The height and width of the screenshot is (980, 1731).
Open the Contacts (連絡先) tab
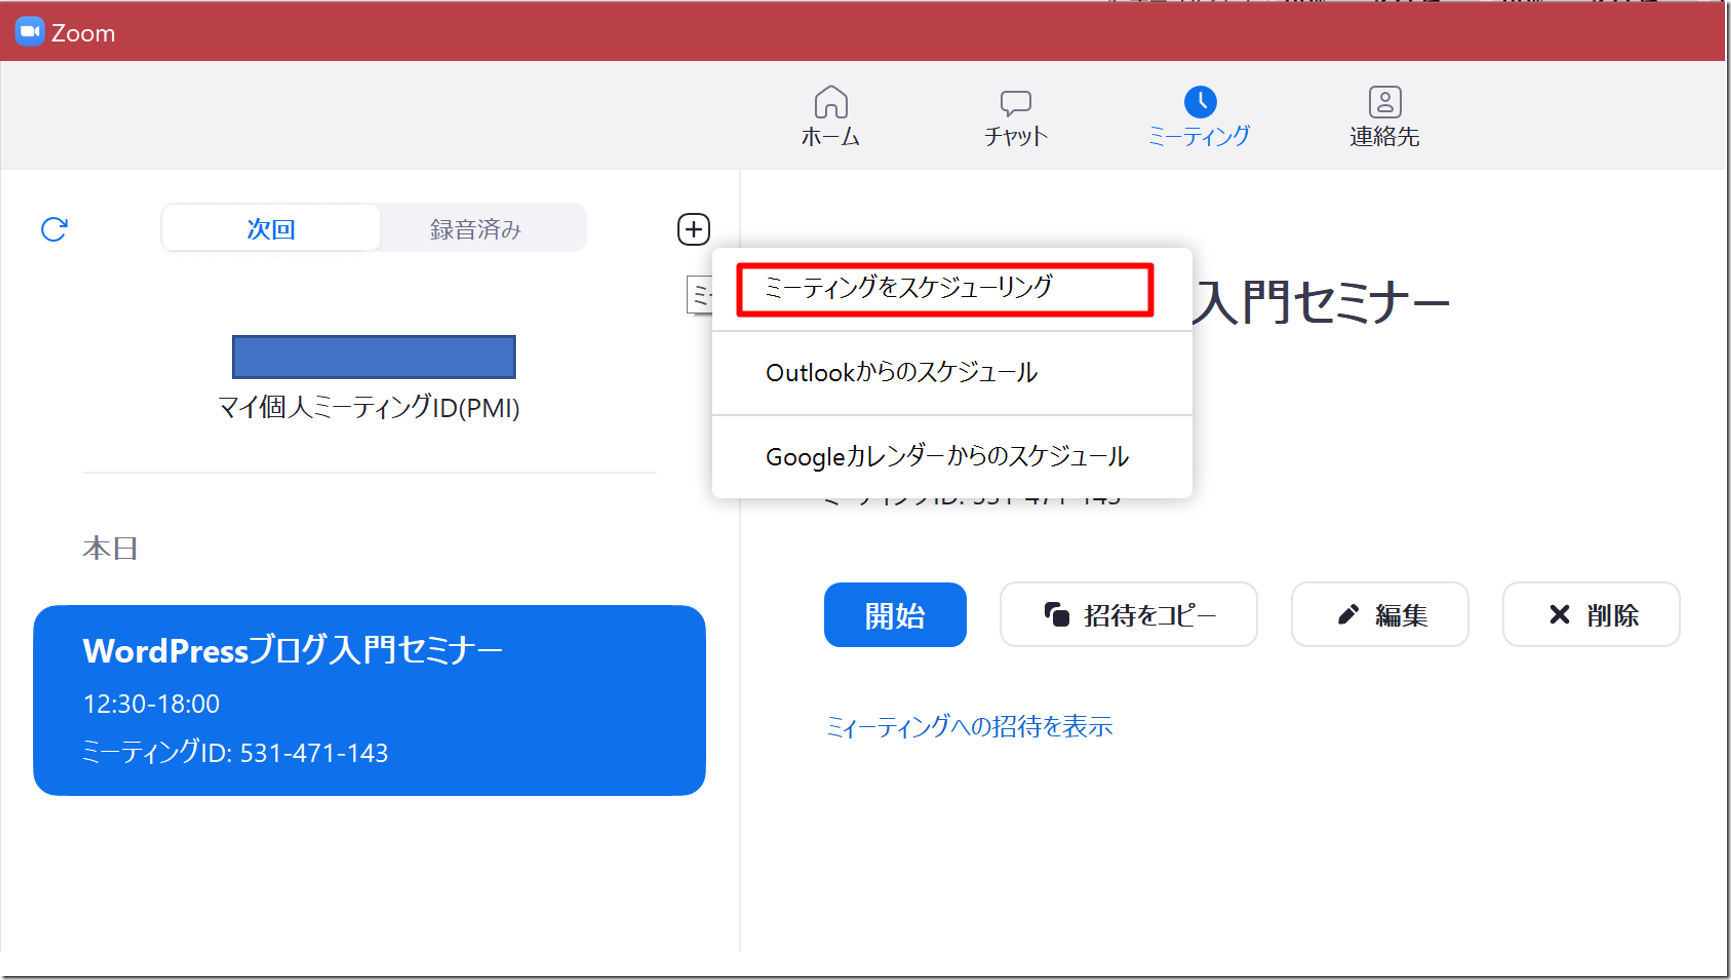pyautogui.click(x=1384, y=117)
